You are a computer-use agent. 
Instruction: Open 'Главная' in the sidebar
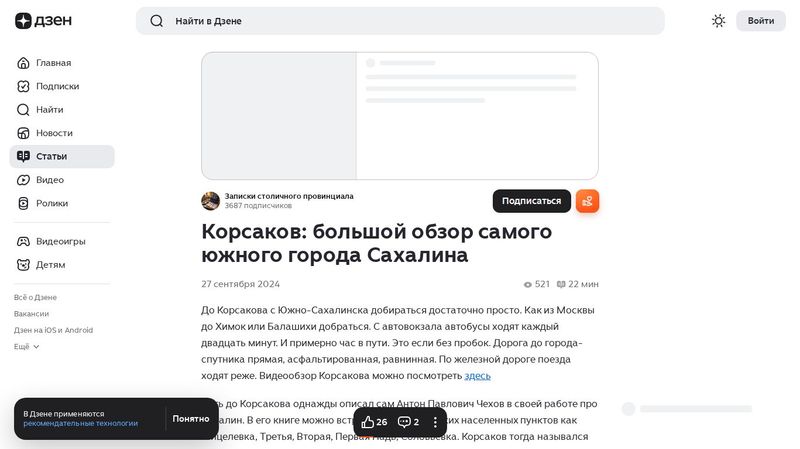(53, 63)
